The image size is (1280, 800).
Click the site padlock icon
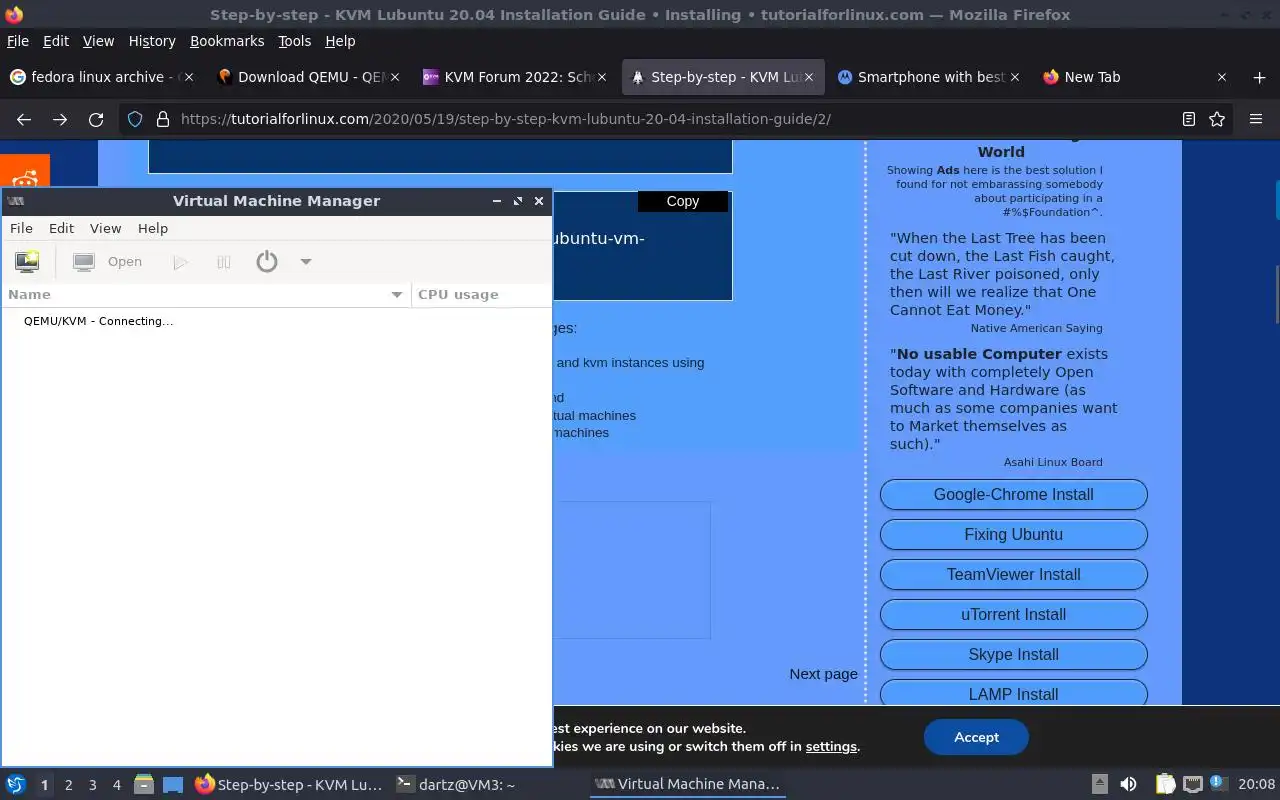163,119
